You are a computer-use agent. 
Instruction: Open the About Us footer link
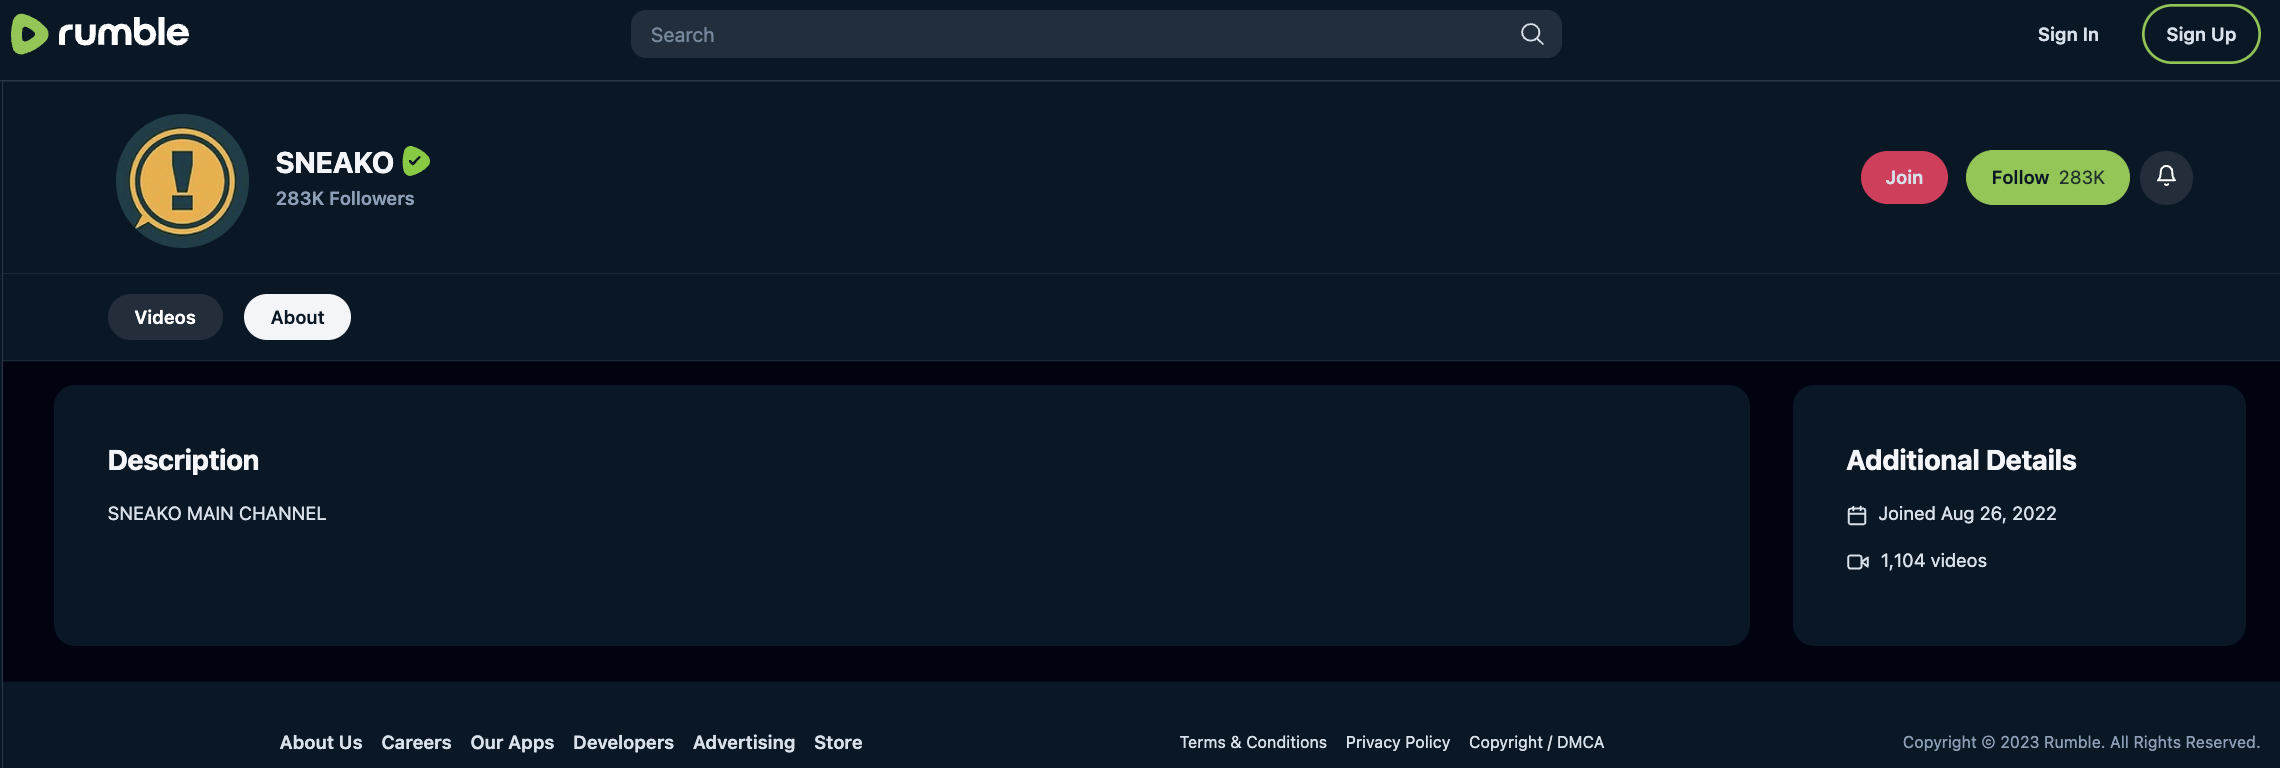click(x=321, y=742)
